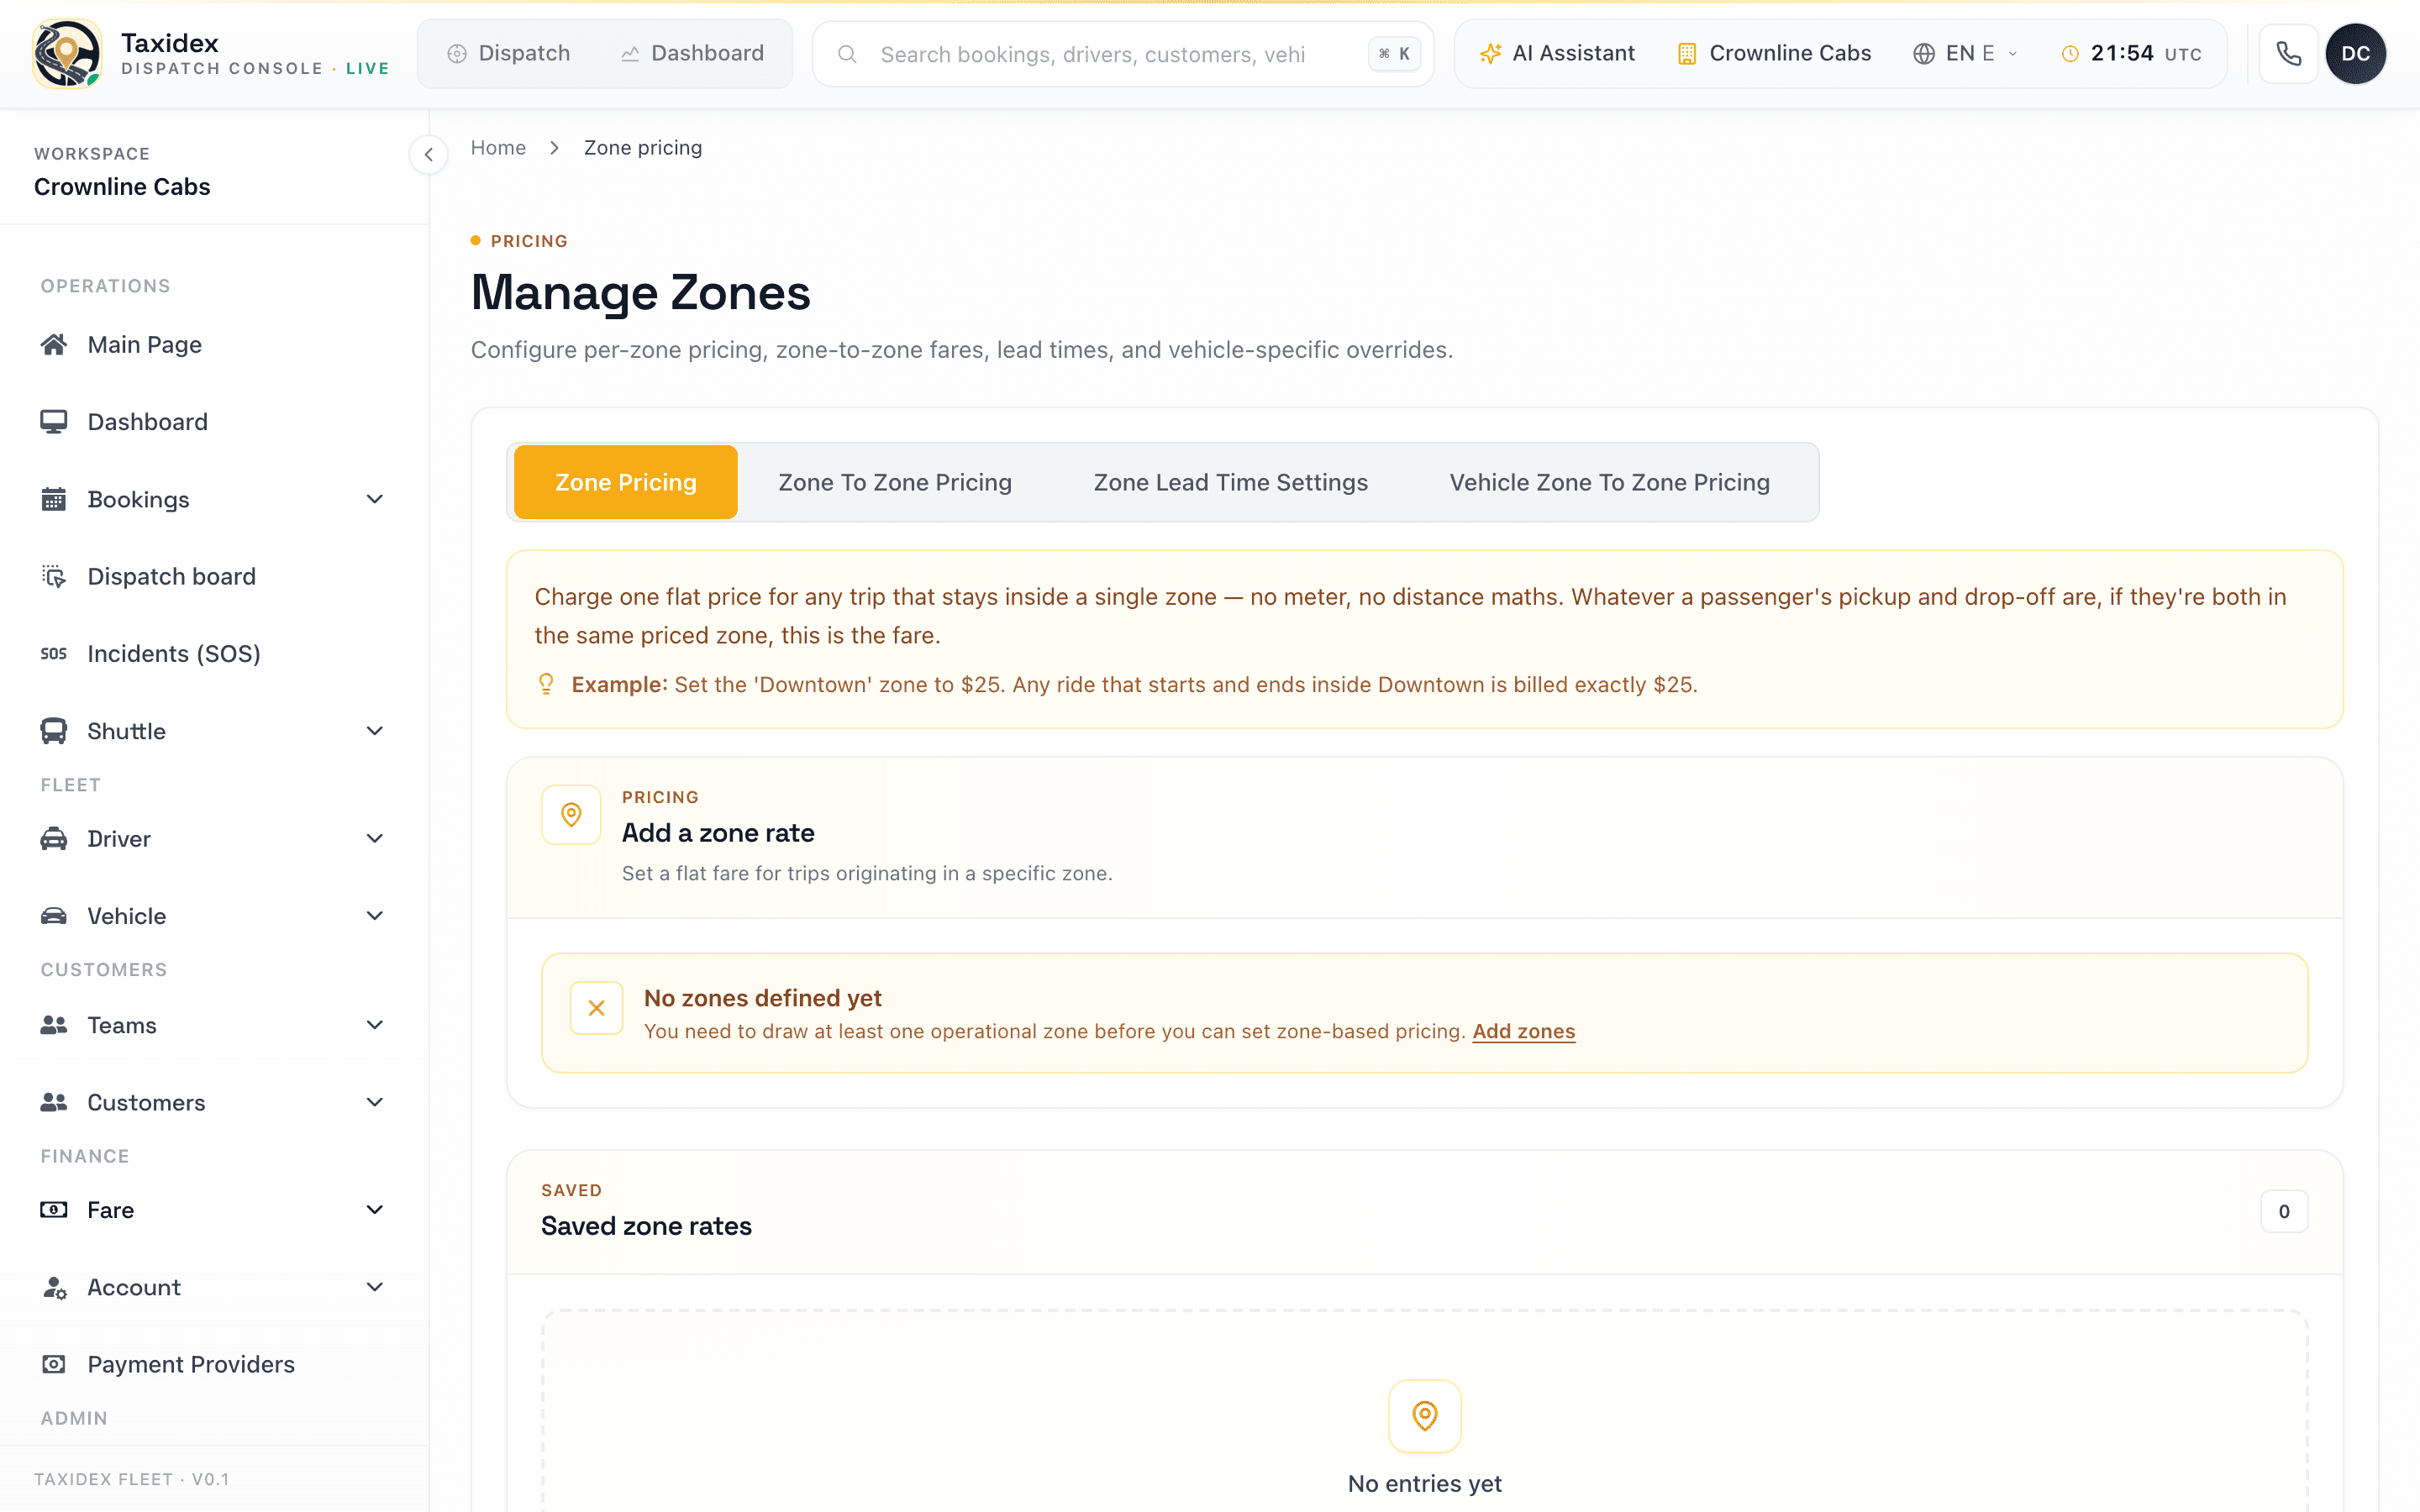The image size is (2420, 1512).
Task: Click the Main Page home icon
Action: pyautogui.click(x=54, y=344)
